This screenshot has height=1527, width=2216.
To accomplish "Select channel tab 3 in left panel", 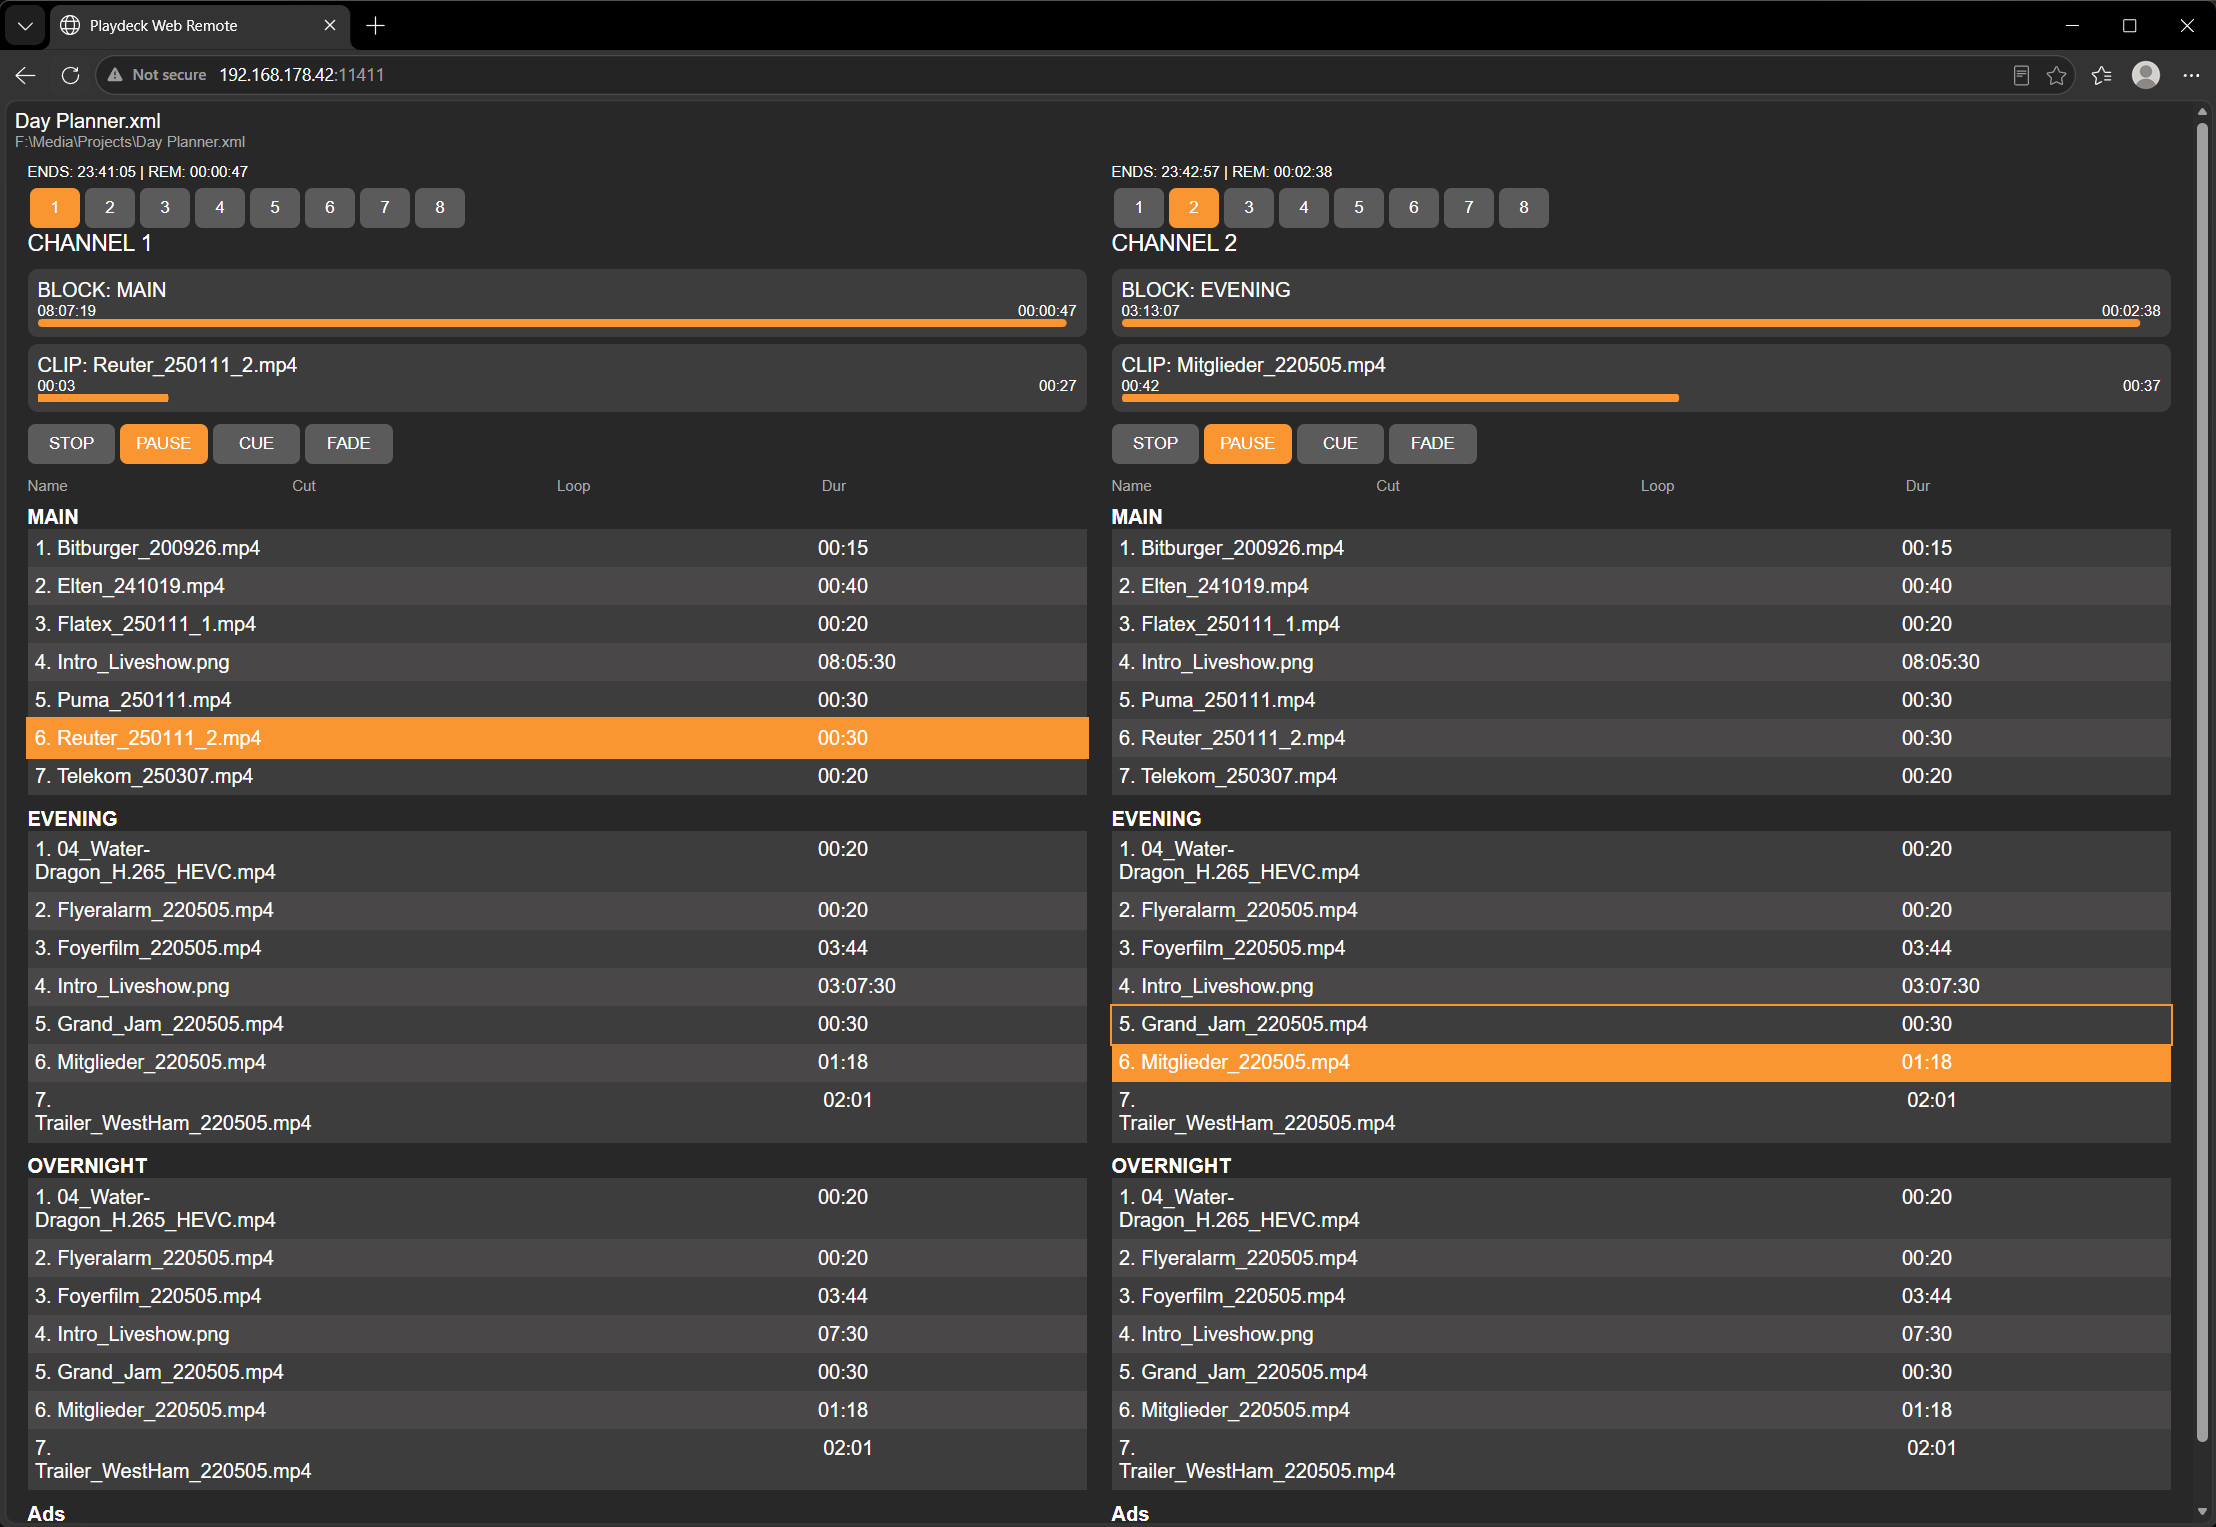I will click(x=165, y=208).
